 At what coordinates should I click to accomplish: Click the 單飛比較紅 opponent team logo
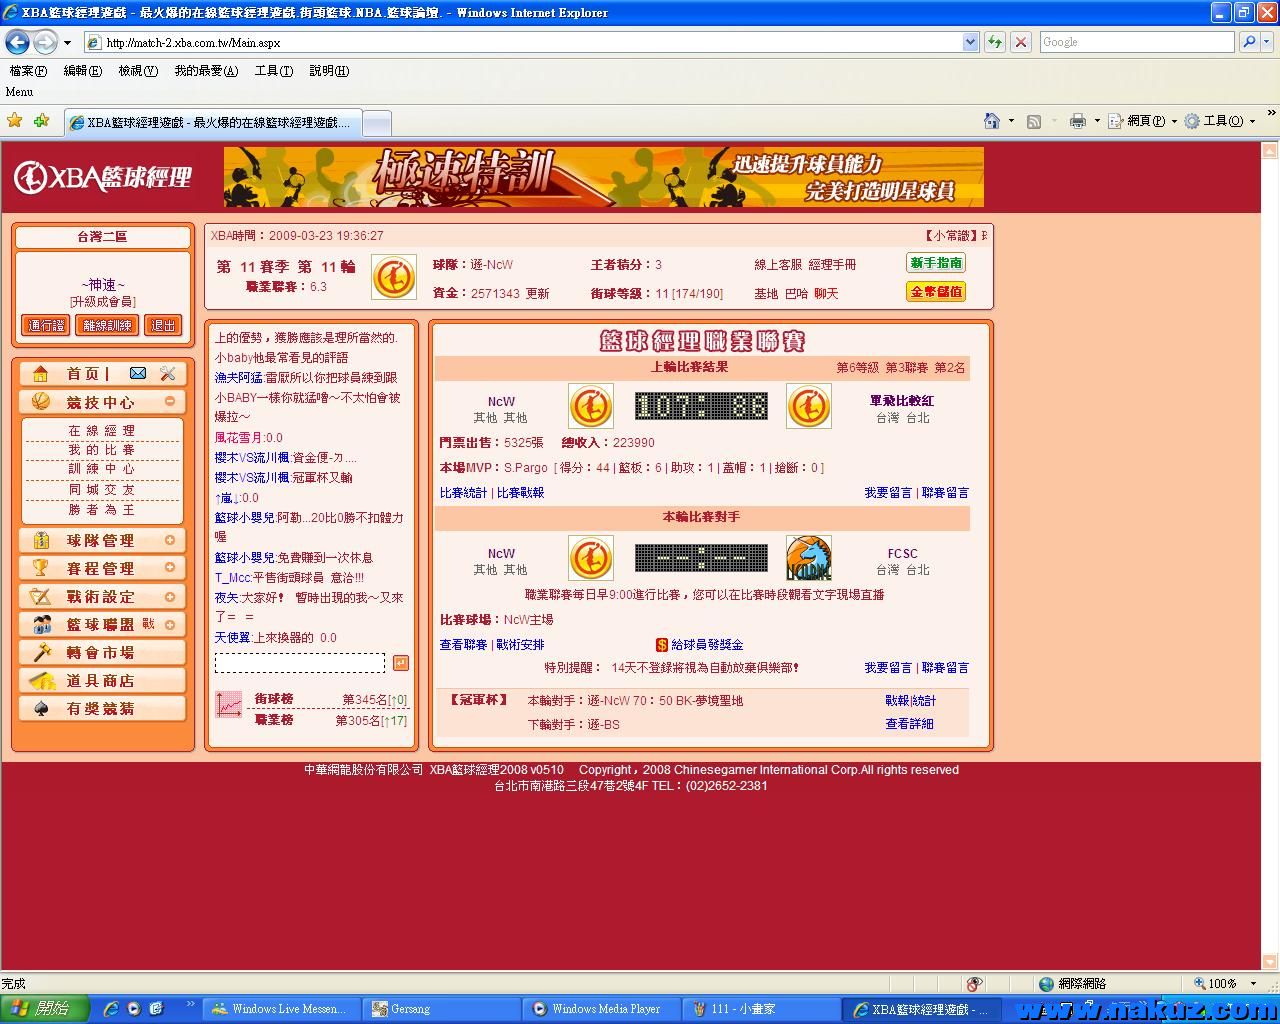[x=808, y=406]
